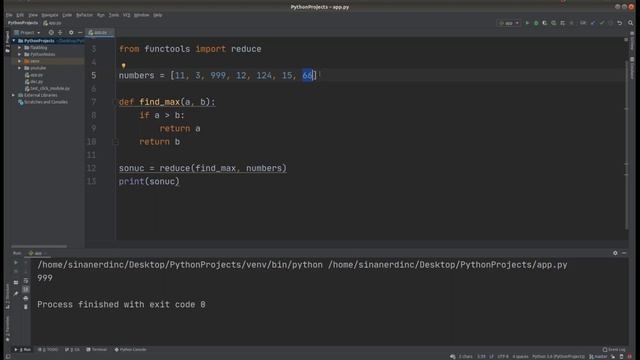Click the undo/rollback arrow in toolbar
The image size is (640, 360).
[x=620, y=23]
